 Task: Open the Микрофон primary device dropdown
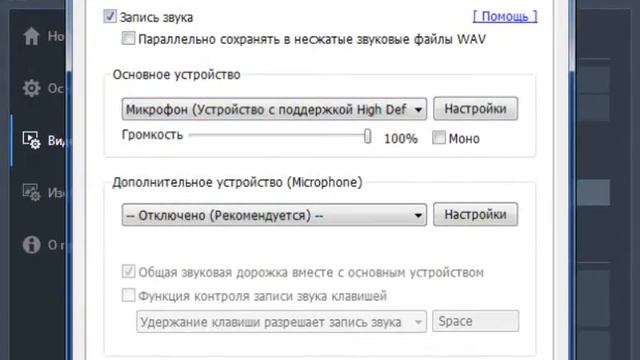point(274,109)
